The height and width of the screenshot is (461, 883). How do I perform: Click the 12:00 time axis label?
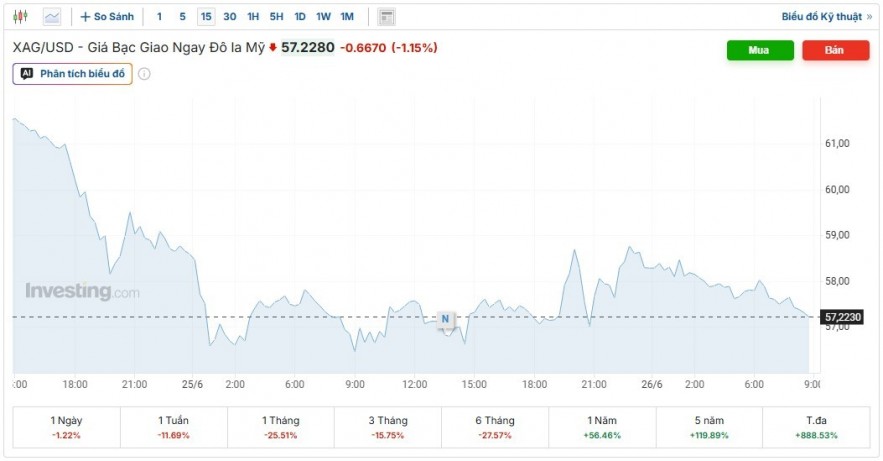click(x=414, y=384)
